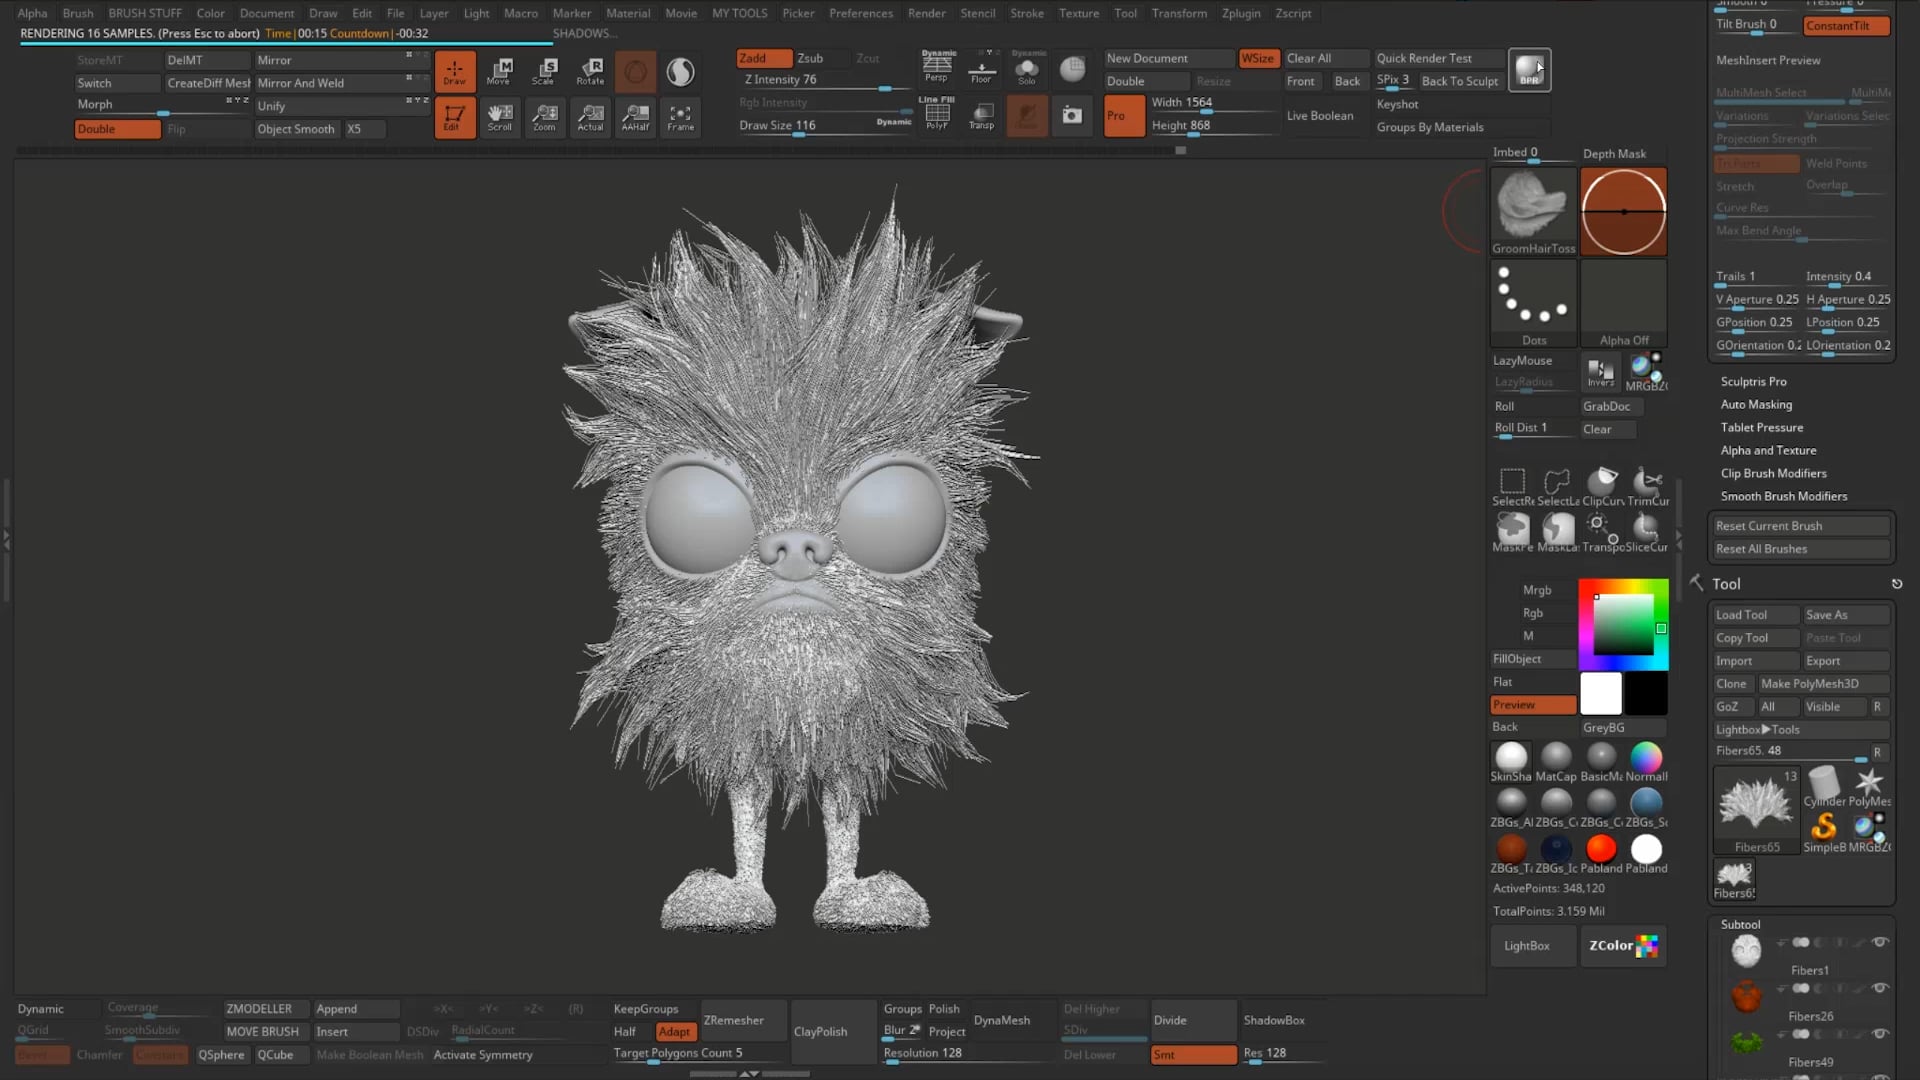1920x1080 pixels.
Task: Click the BPR render icon
Action: pyautogui.click(x=1529, y=70)
